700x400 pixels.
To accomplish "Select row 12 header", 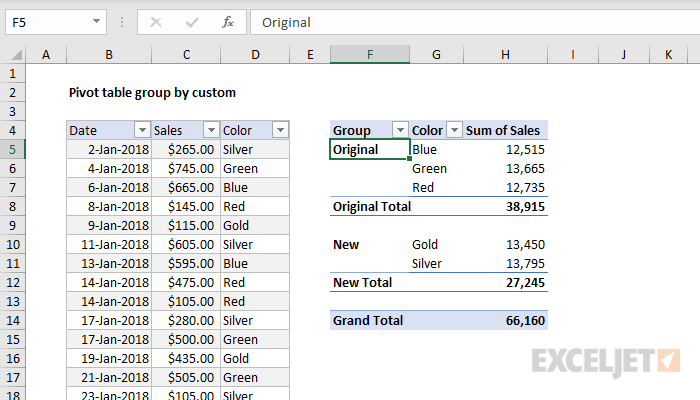I will click(x=12, y=282).
